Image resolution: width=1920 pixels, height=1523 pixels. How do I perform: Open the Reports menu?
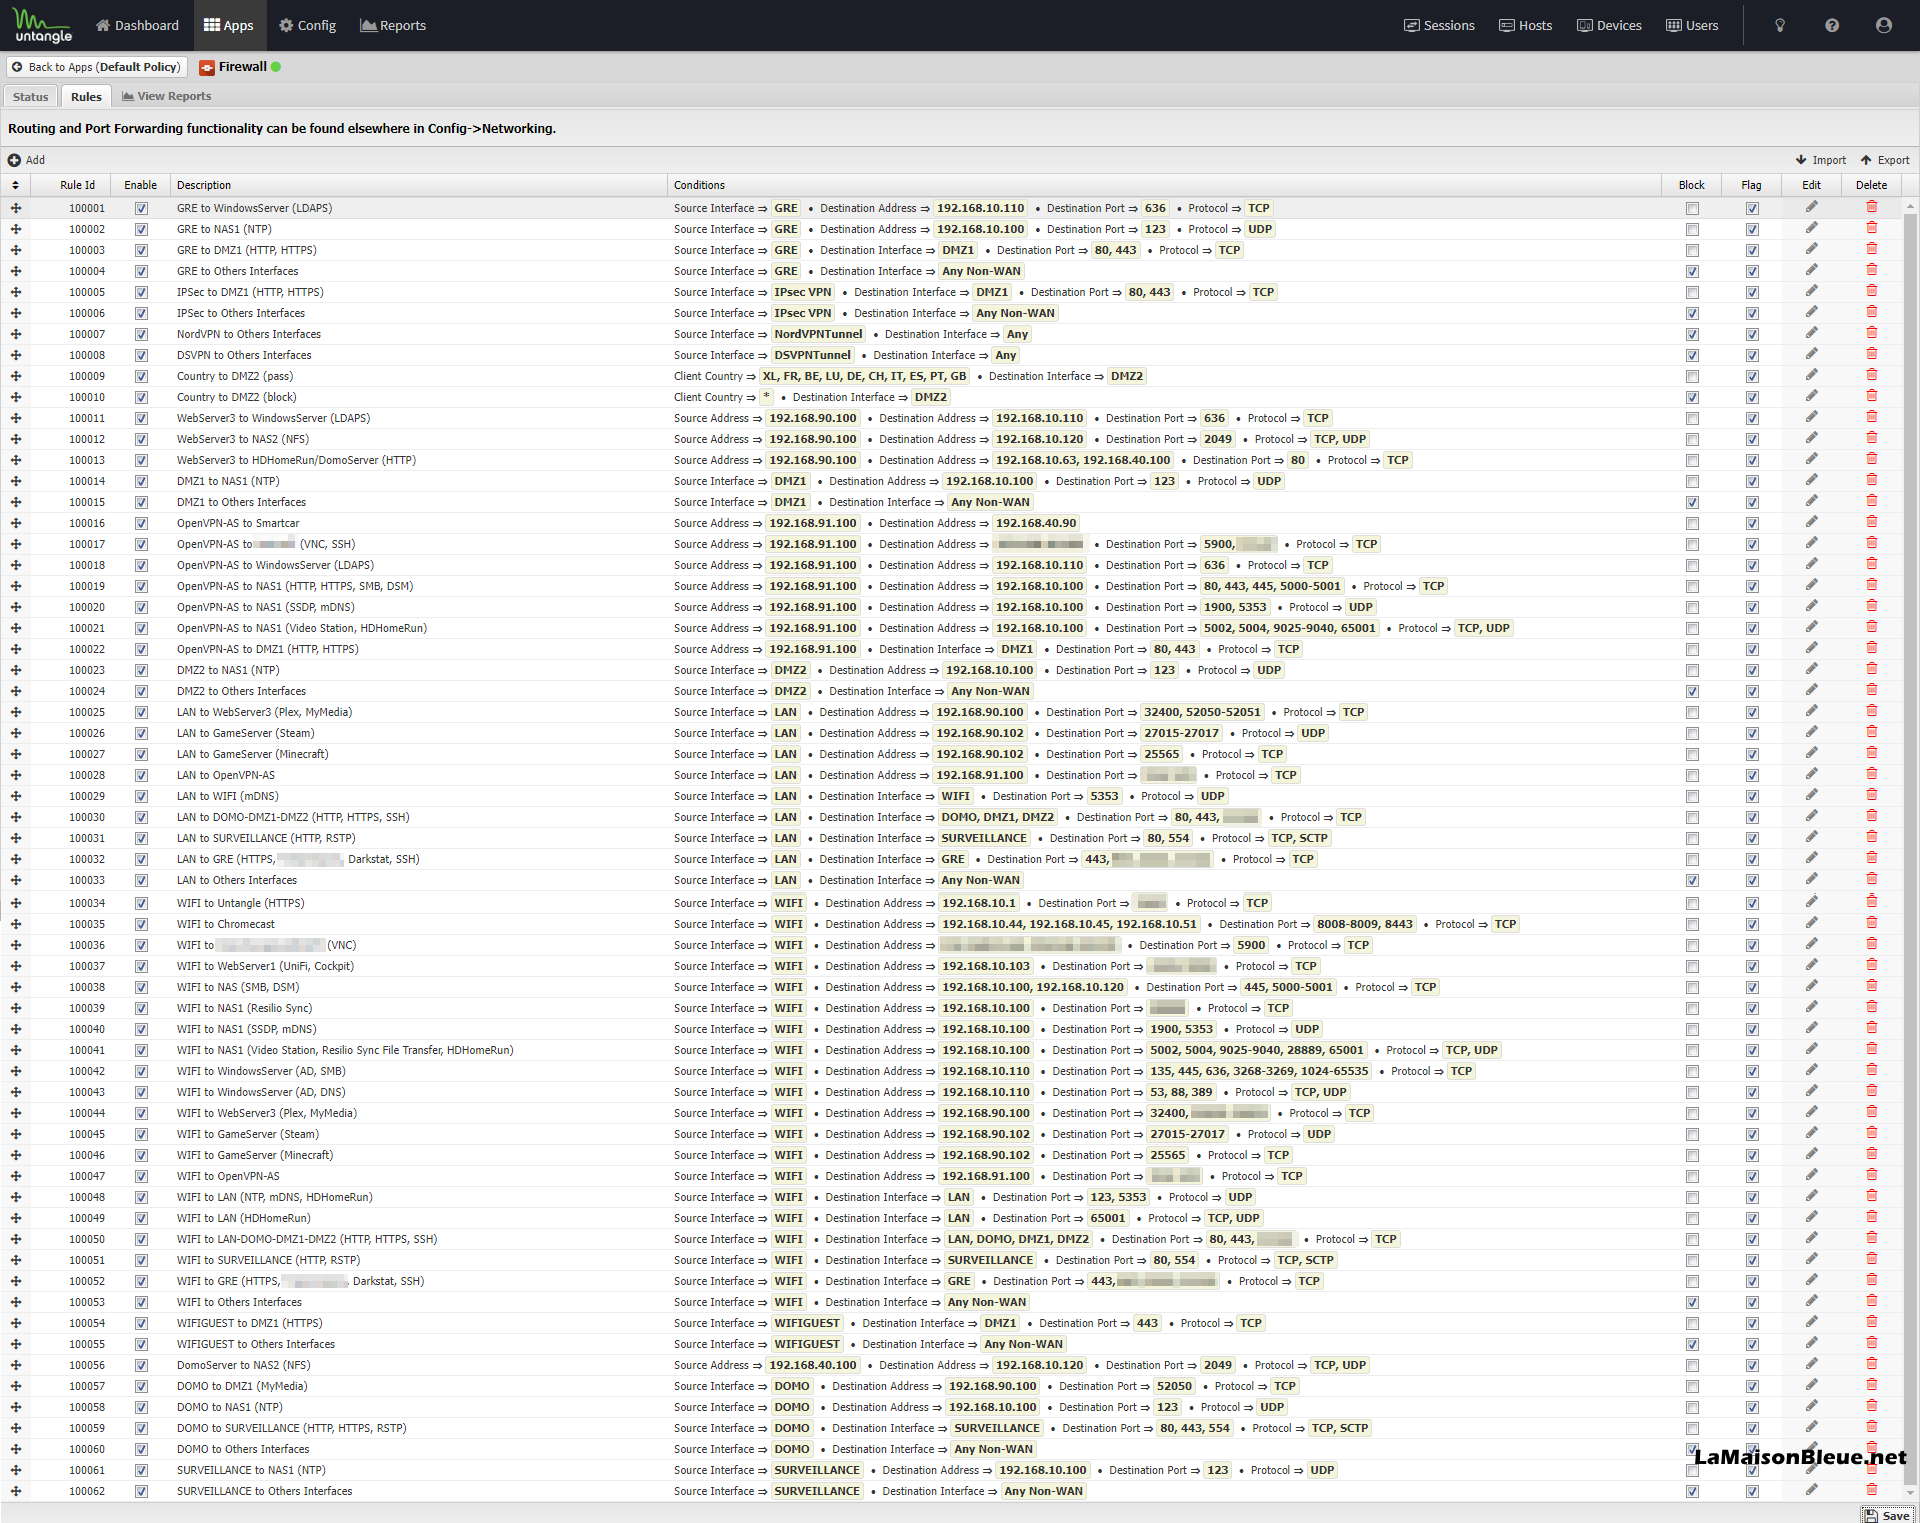tap(392, 26)
